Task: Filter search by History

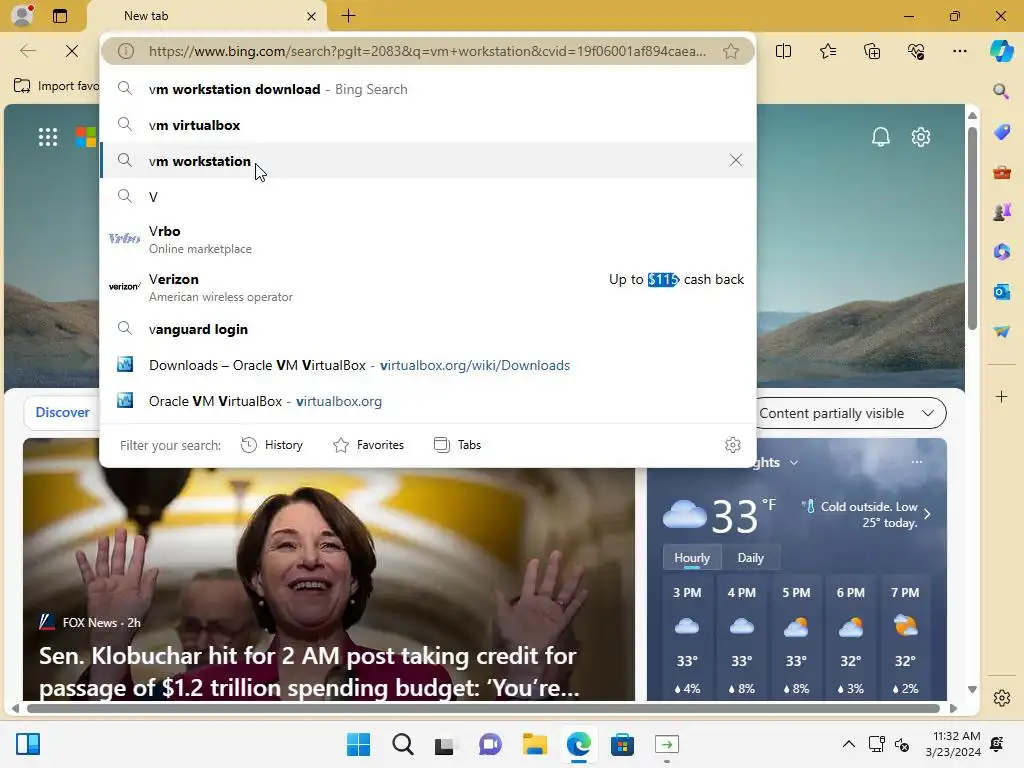Action: pyautogui.click(x=272, y=445)
